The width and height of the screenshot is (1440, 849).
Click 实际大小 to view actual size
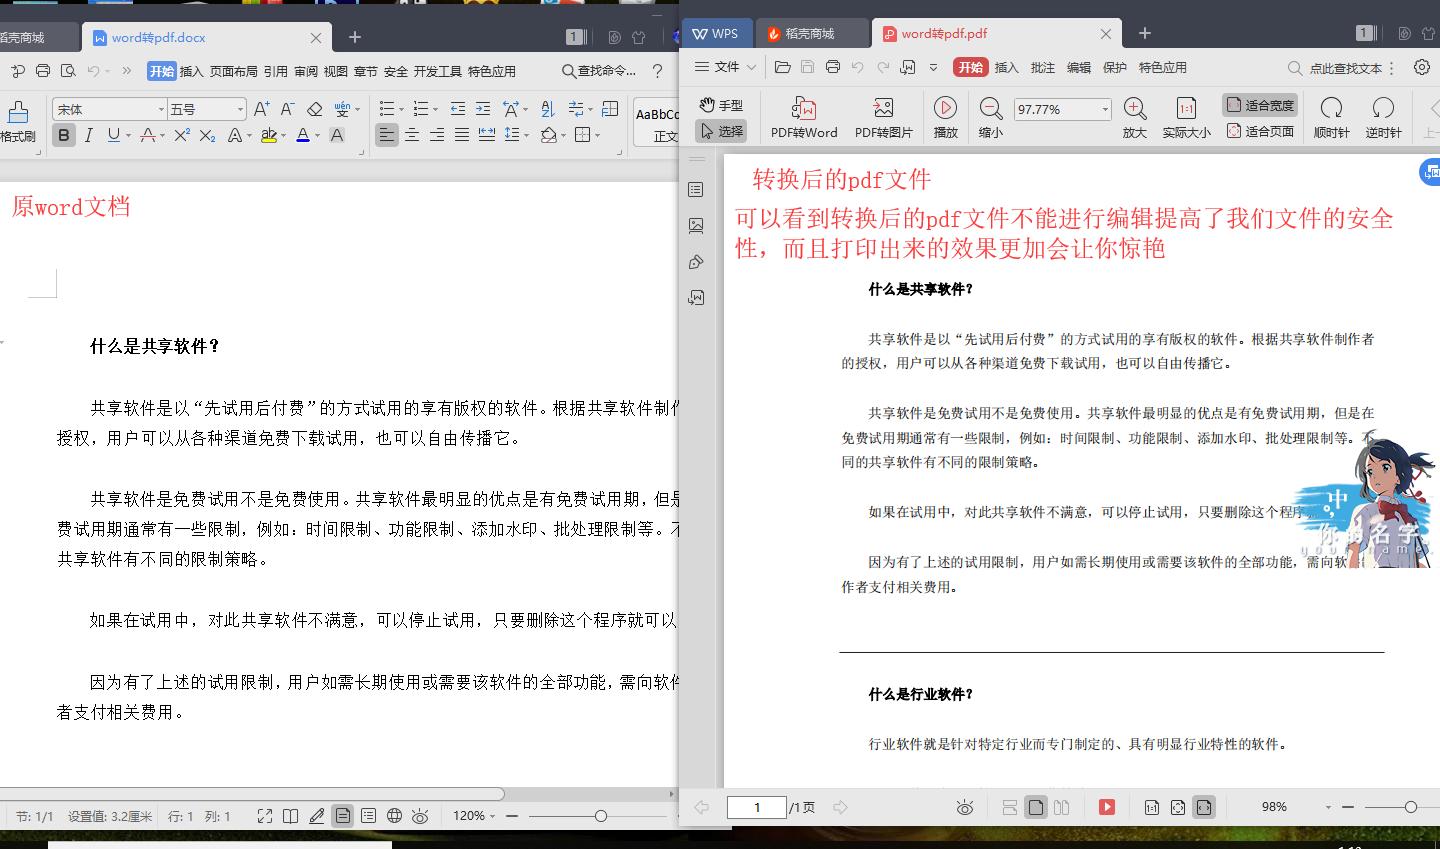[1185, 117]
